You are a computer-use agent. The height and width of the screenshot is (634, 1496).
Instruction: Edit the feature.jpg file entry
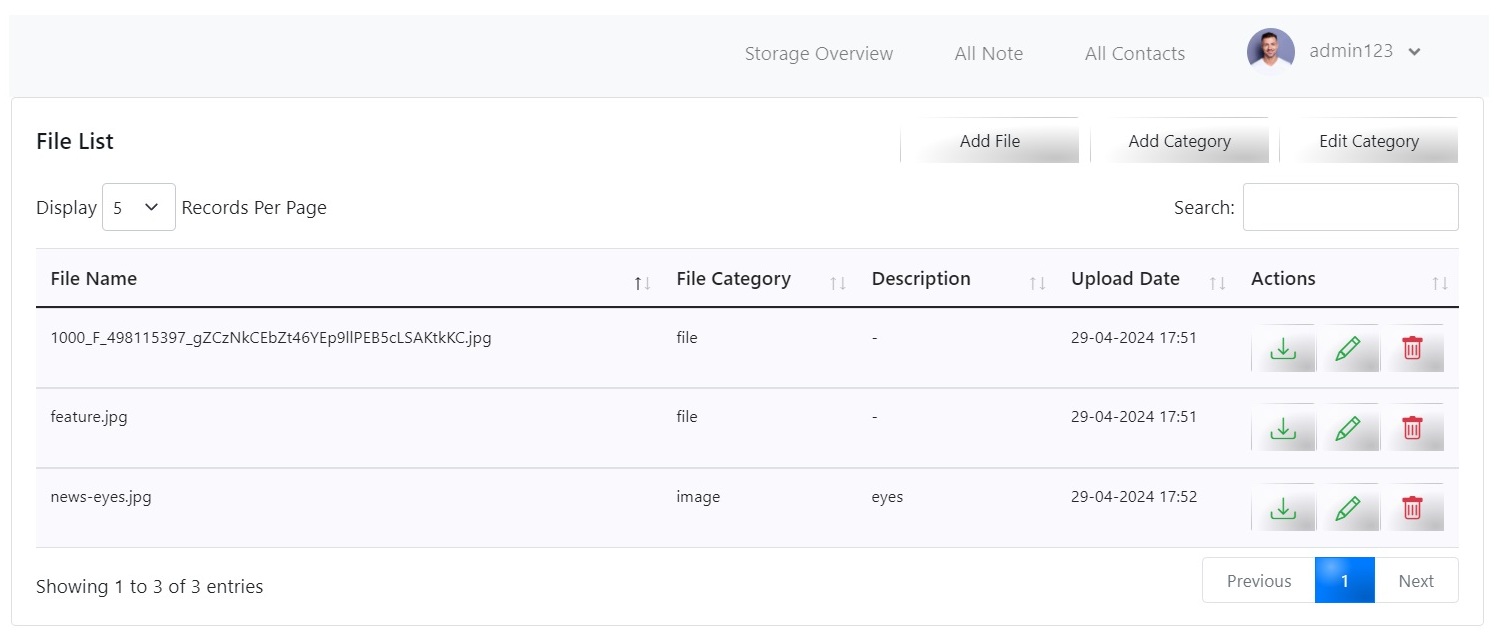[x=1348, y=428]
